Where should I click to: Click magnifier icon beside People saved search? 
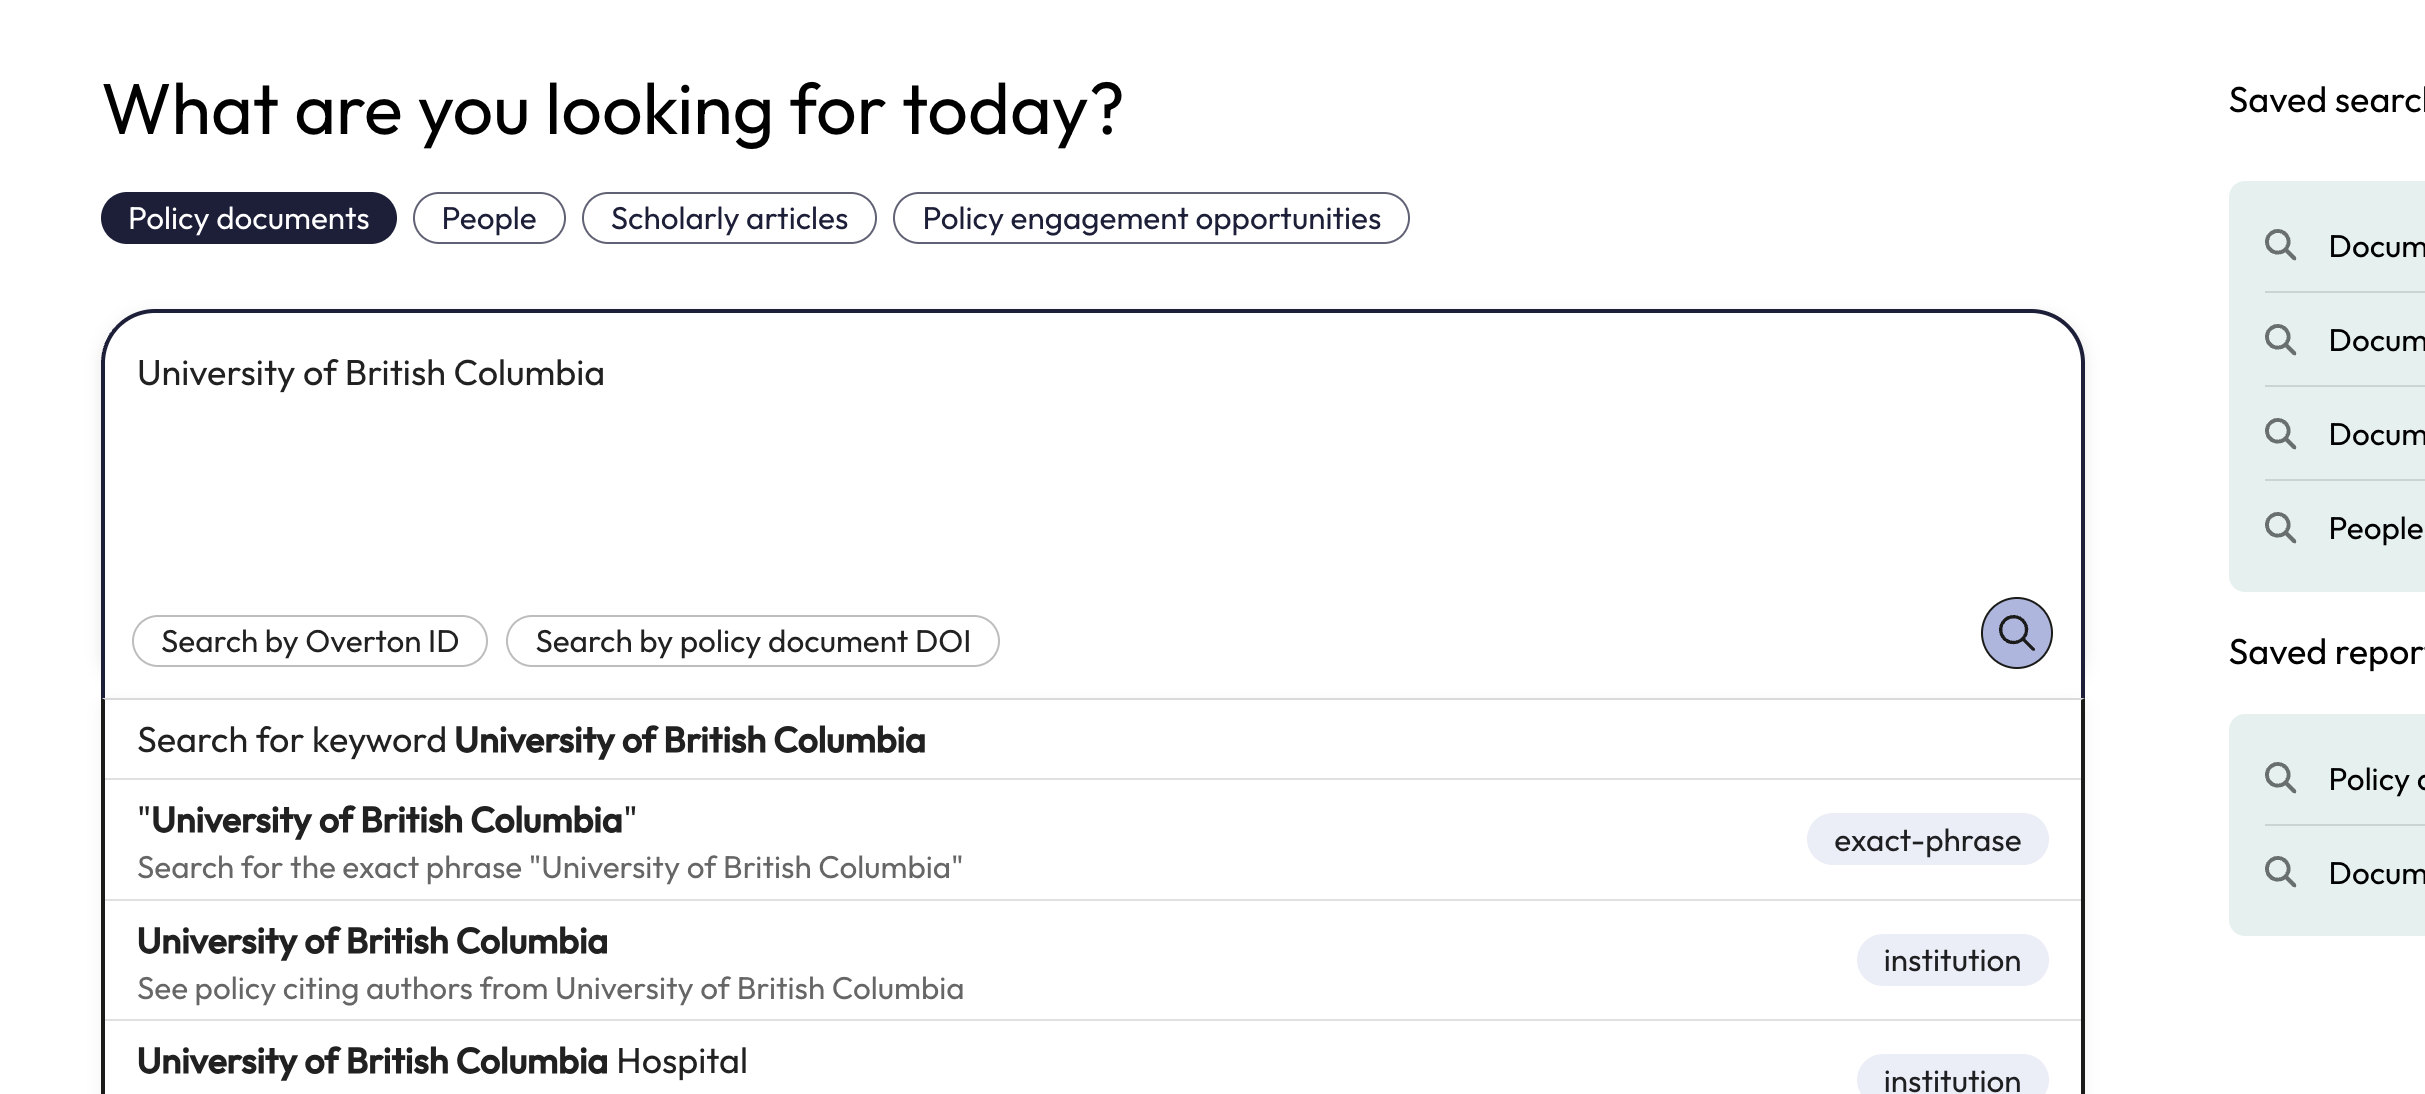[x=2280, y=528]
